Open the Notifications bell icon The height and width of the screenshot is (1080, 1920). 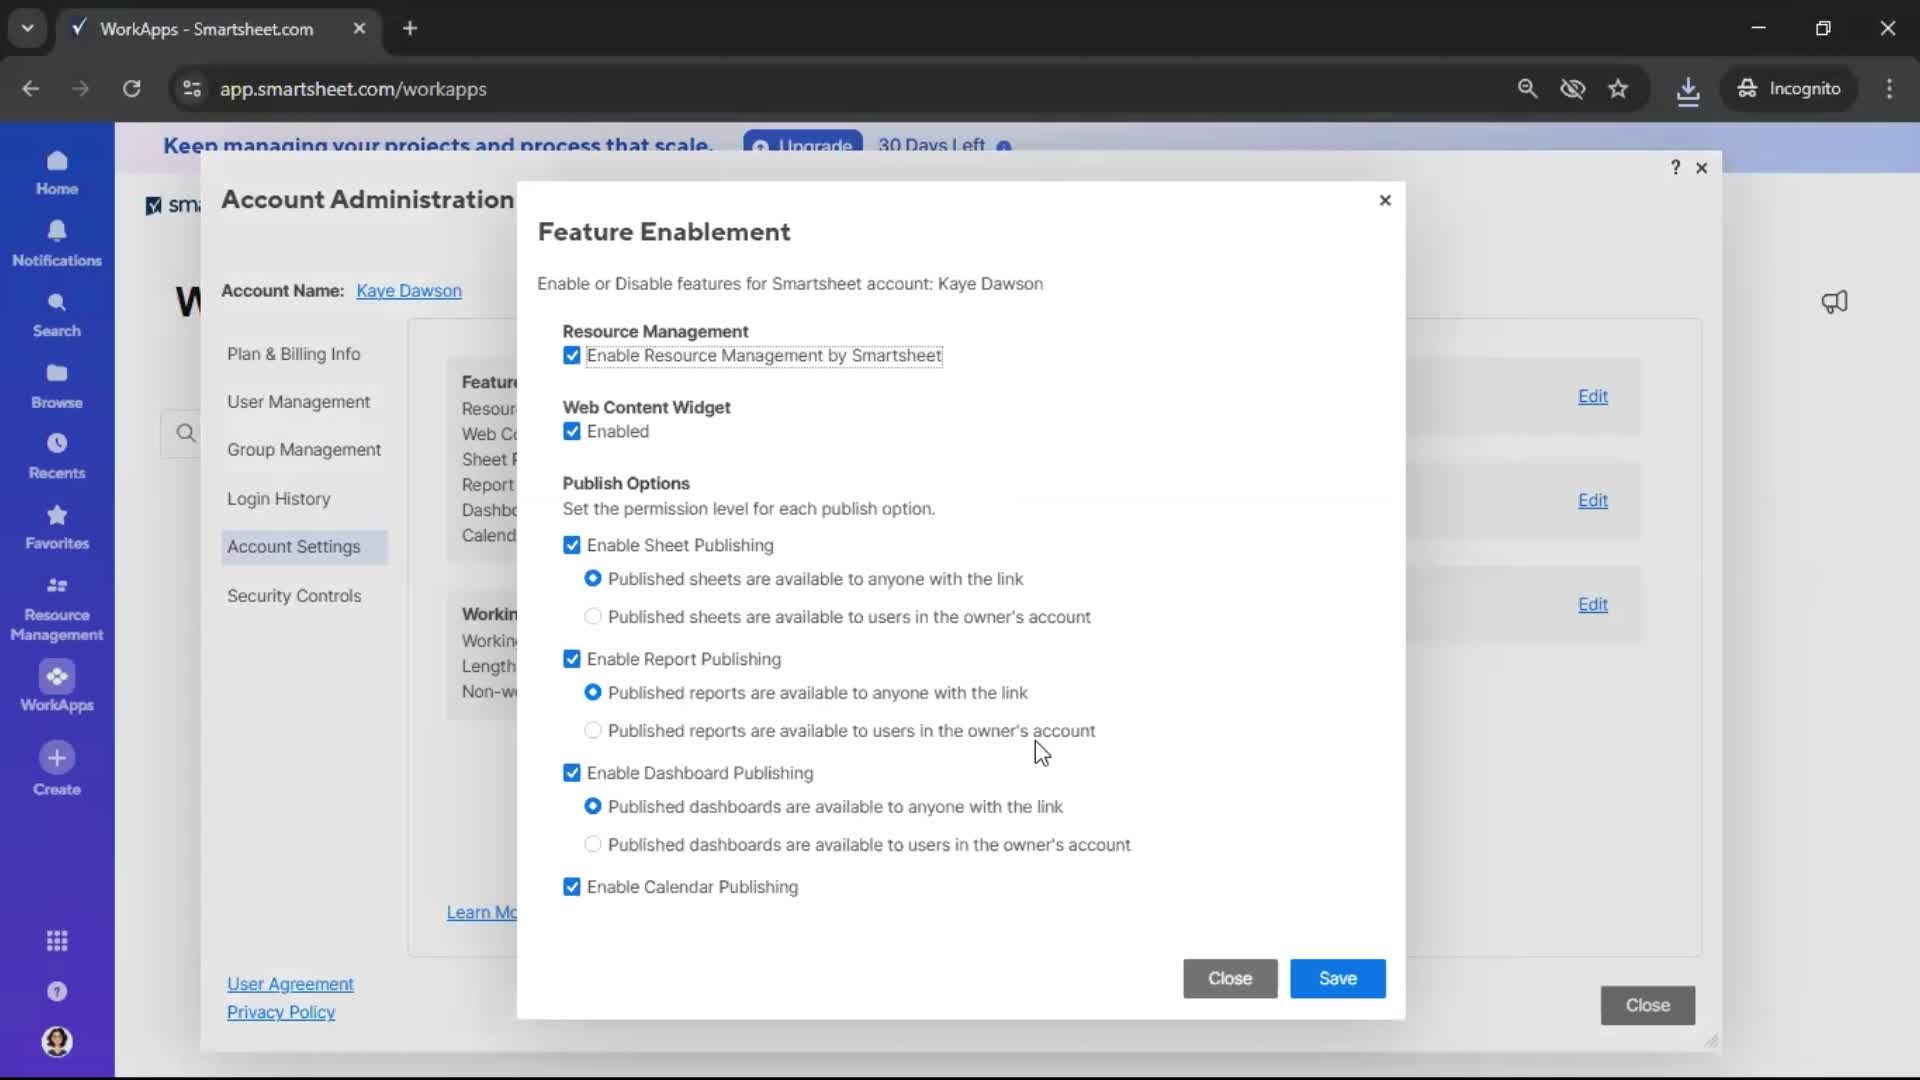[57, 232]
